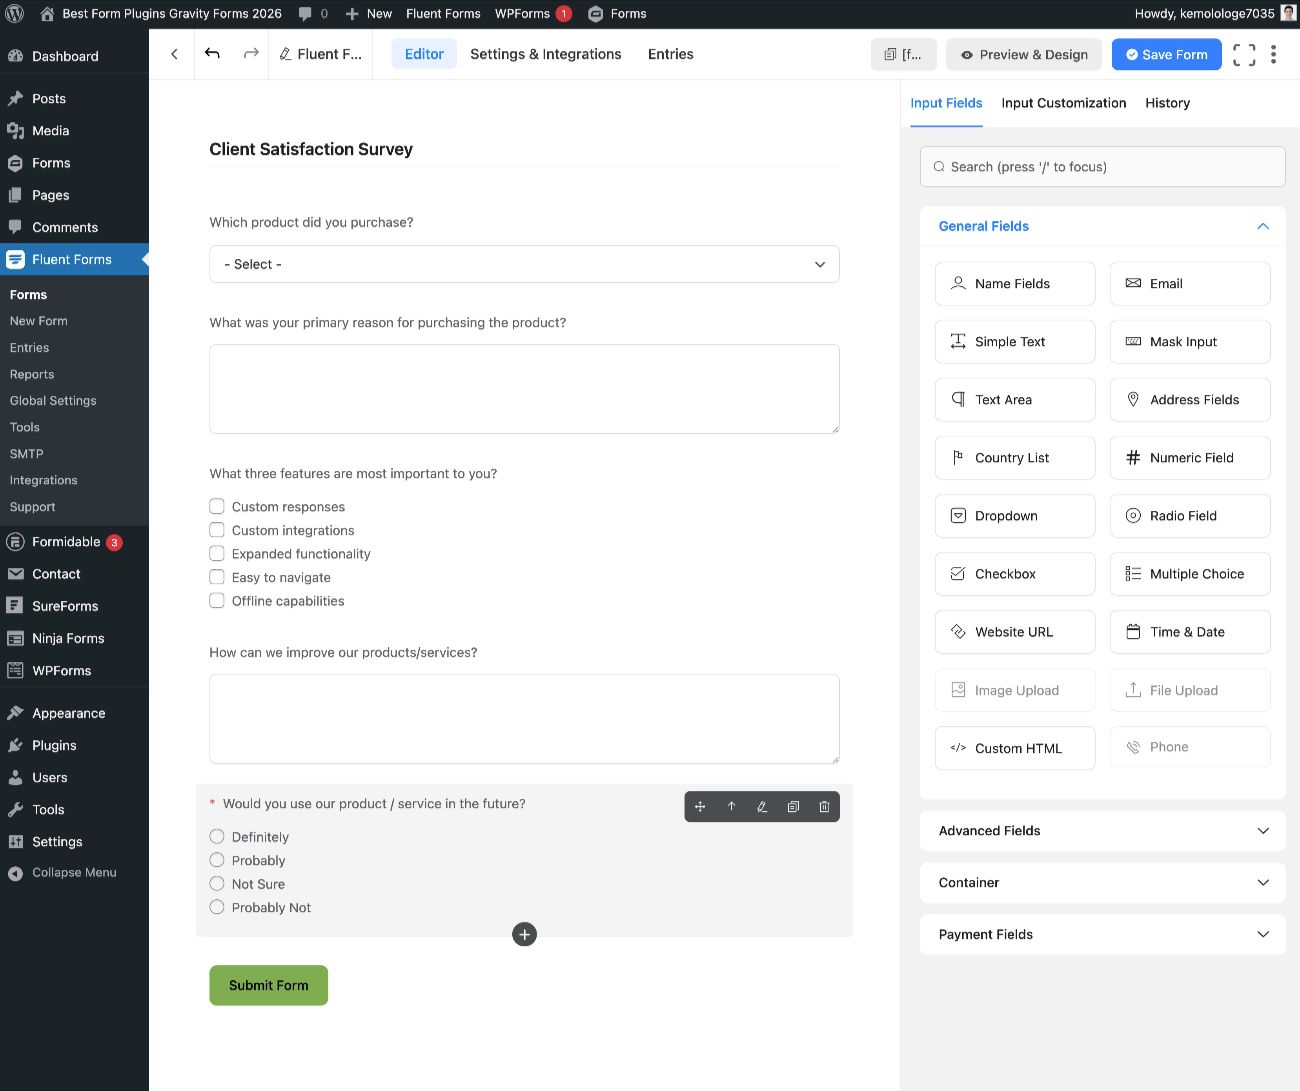Click the undo arrow in the editor toolbar
The height and width of the screenshot is (1091, 1300).
pyautogui.click(x=212, y=54)
